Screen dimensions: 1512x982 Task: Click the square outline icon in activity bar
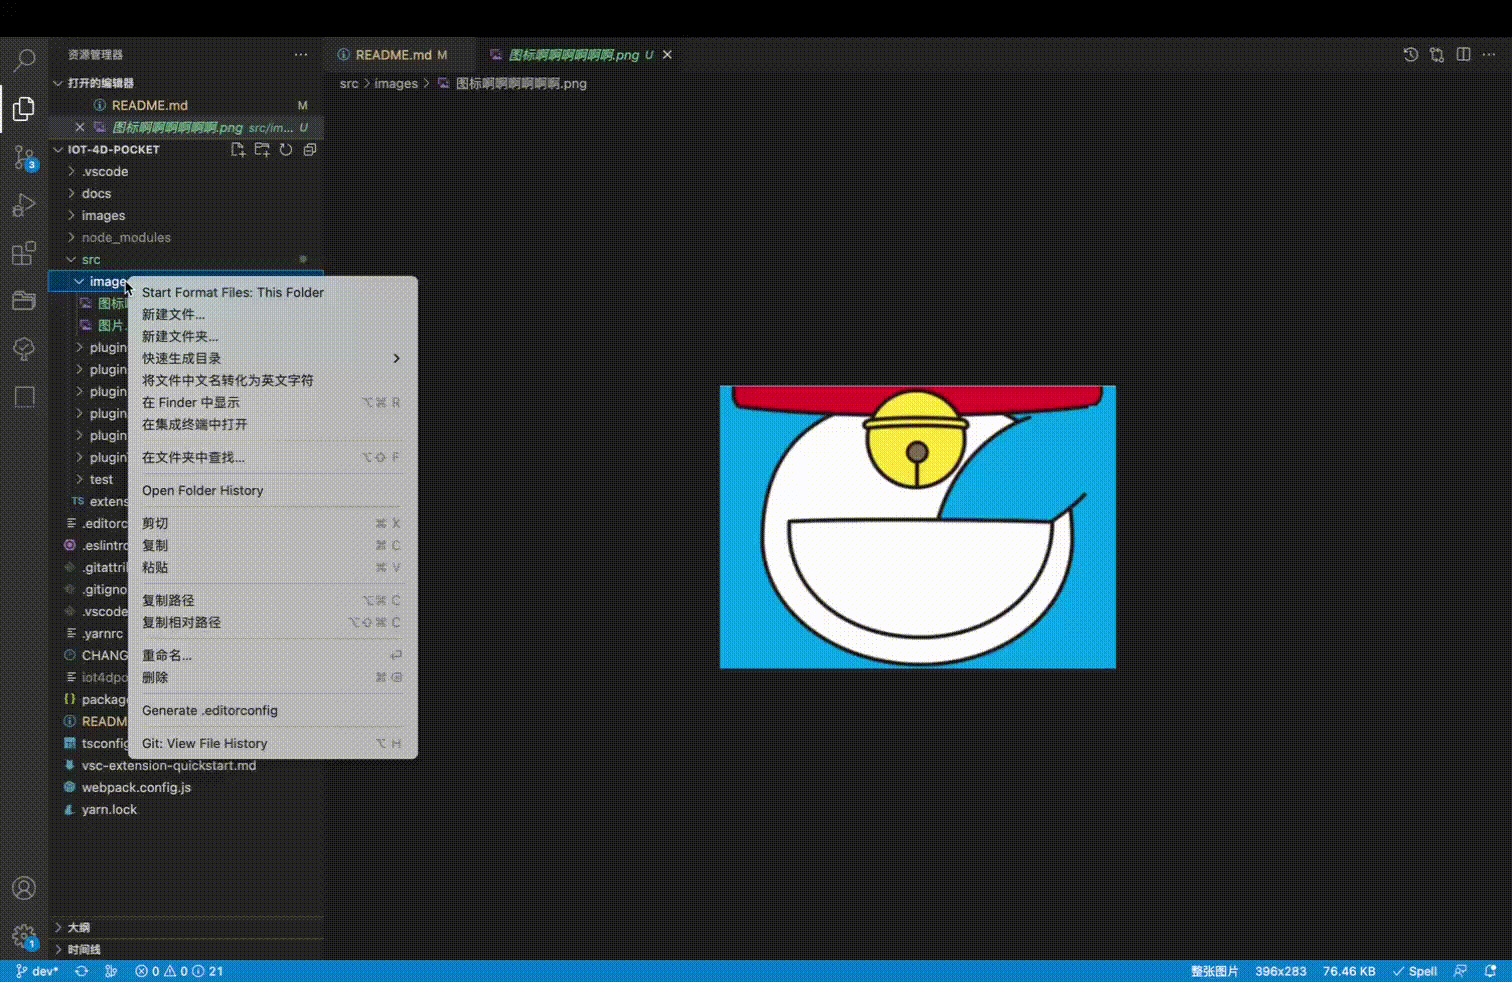pyautogui.click(x=24, y=396)
